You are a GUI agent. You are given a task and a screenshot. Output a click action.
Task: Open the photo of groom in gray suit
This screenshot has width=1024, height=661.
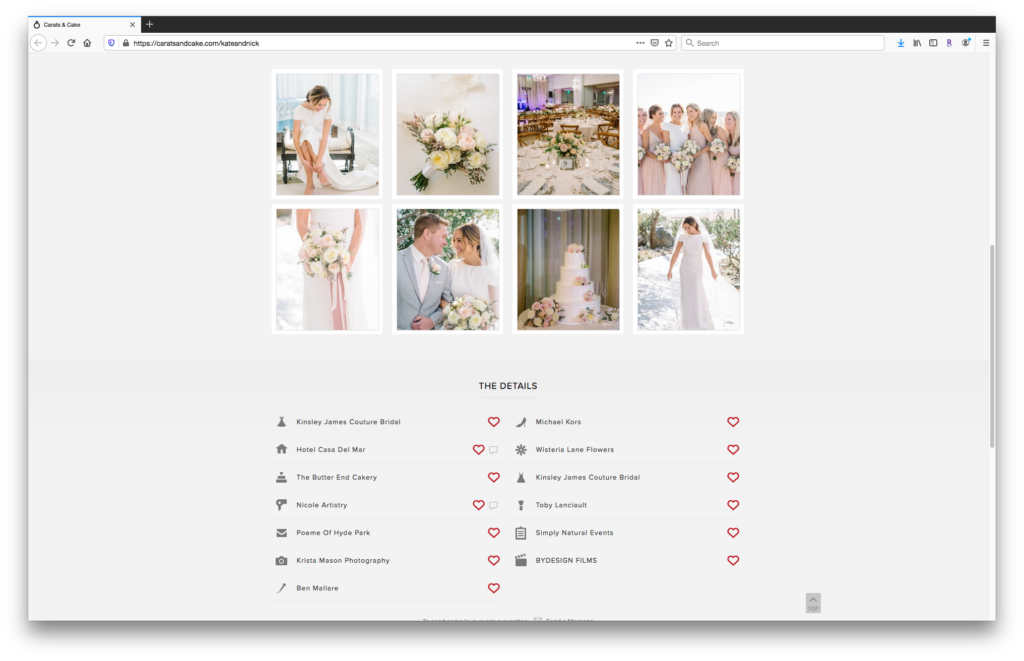tap(447, 269)
